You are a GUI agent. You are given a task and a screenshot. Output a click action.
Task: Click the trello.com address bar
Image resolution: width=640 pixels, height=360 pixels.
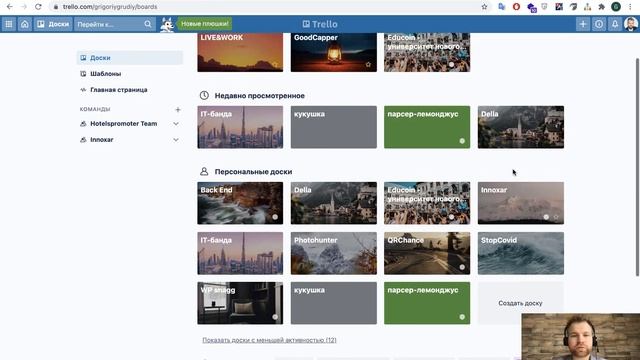click(x=270, y=7)
